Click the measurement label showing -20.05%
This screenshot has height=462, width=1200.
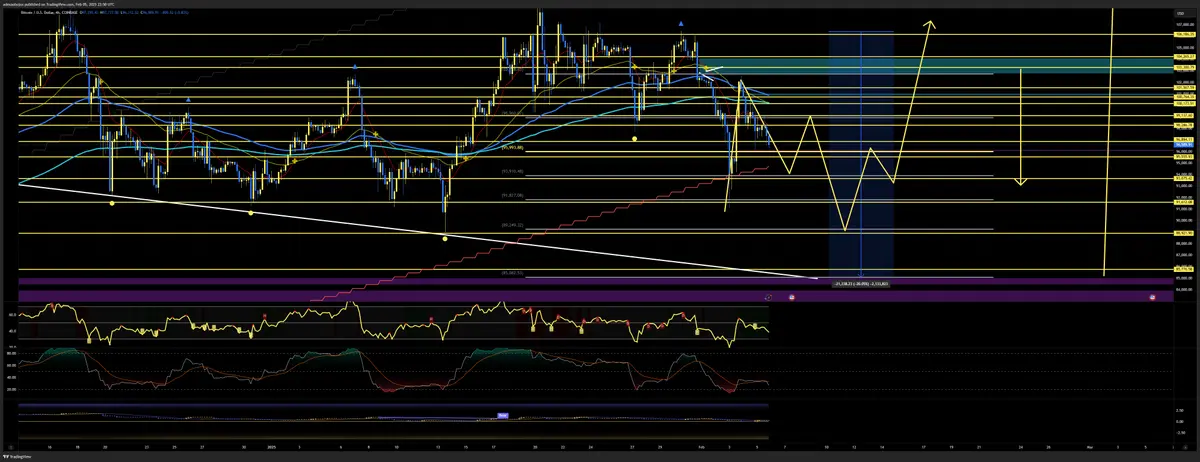tap(861, 284)
